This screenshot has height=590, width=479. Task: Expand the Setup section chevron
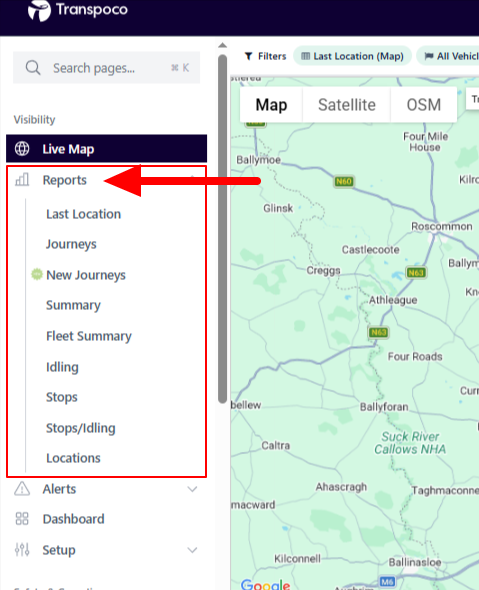(192, 550)
